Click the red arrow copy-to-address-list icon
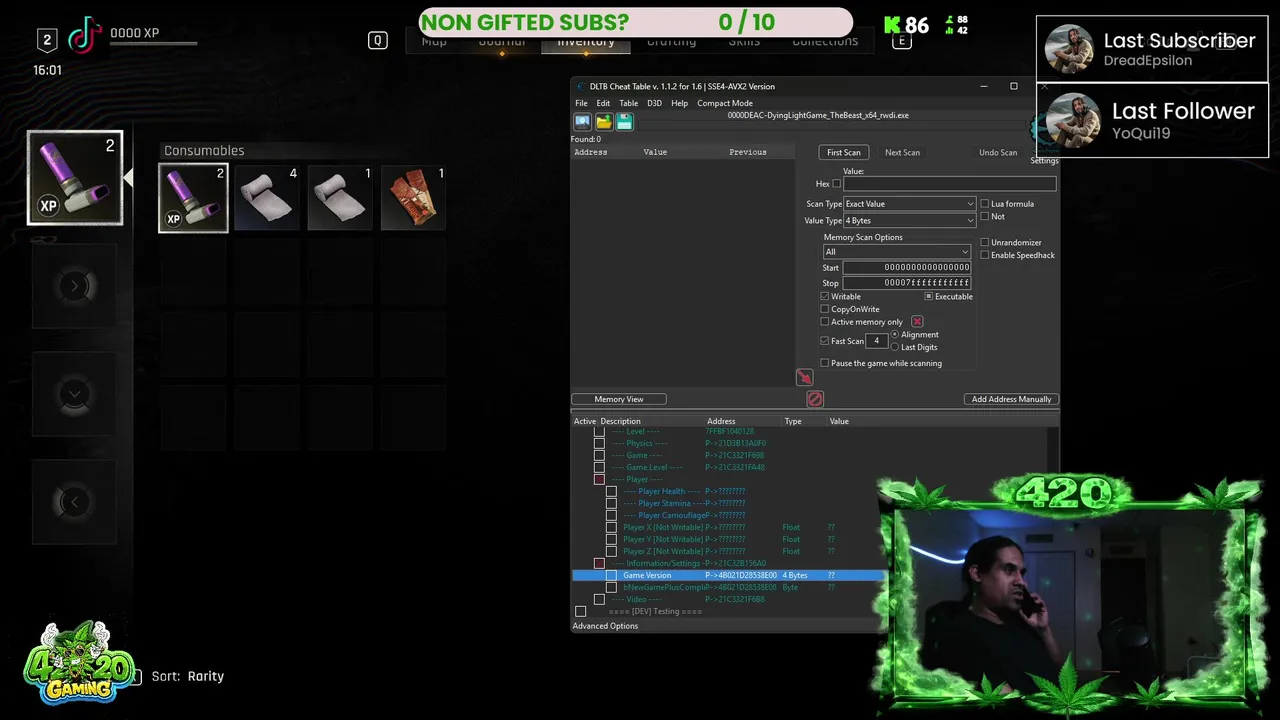The height and width of the screenshot is (720, 1280). click(x=804, y=377)
